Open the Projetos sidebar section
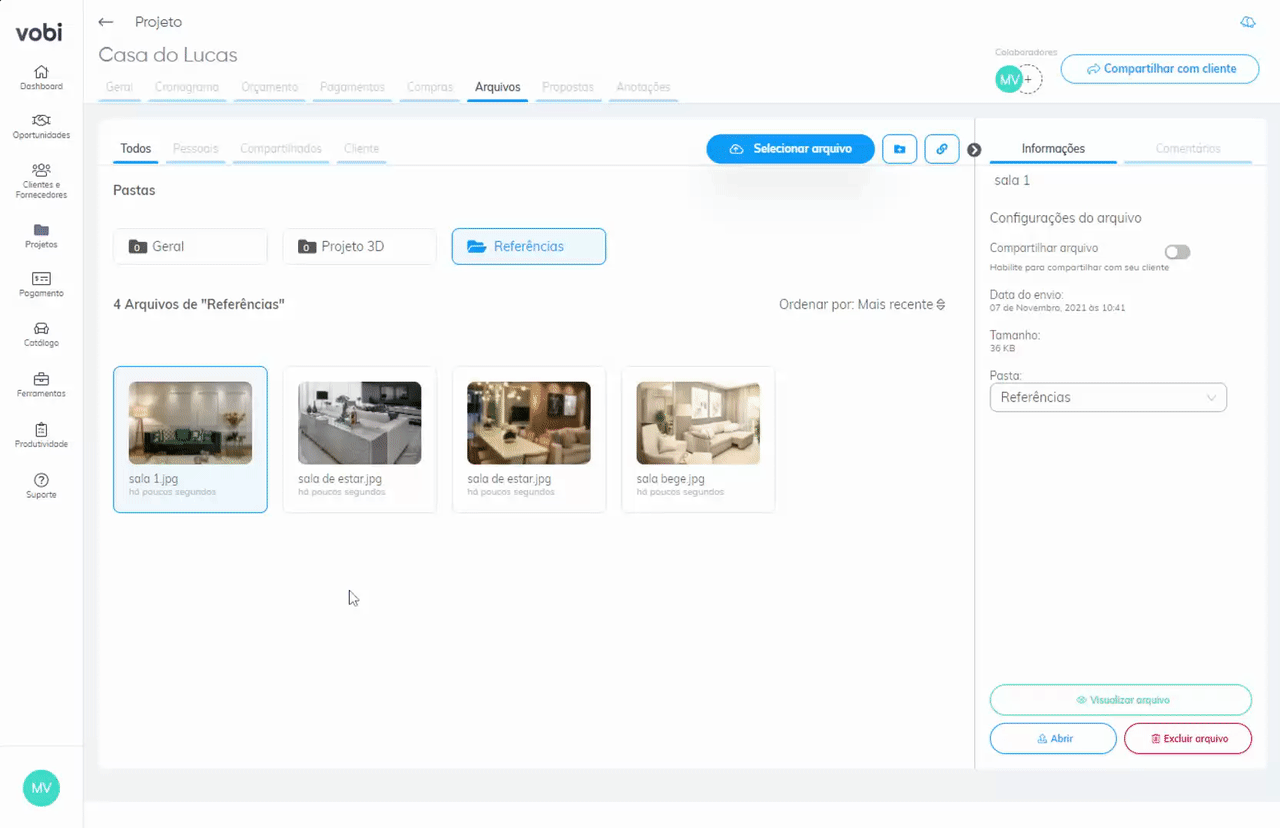The width and height of the screenshot is (1280, 828). pos(41,236)
